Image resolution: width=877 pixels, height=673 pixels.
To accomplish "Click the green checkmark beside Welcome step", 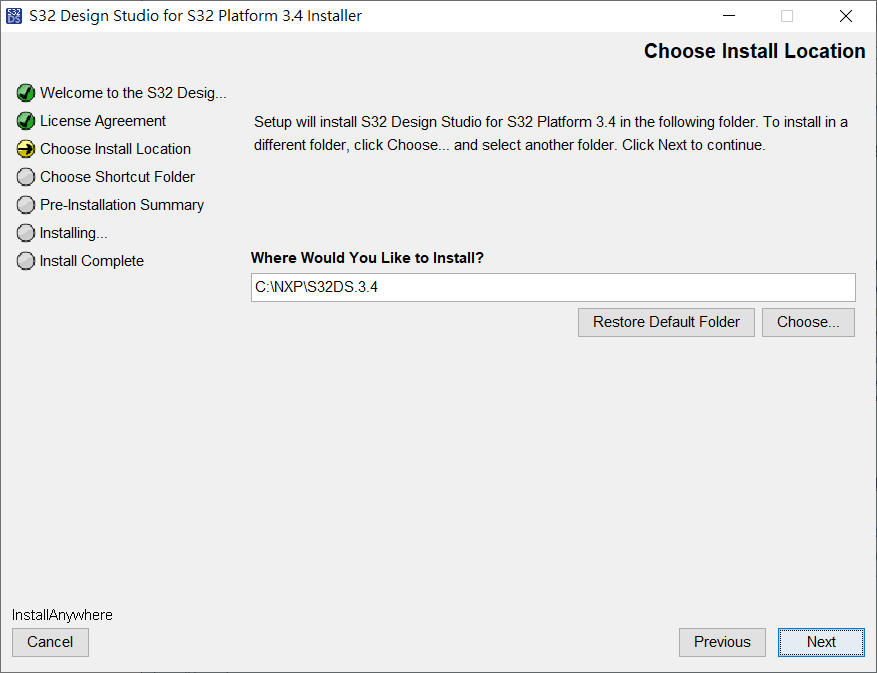I will coord(26,93).
